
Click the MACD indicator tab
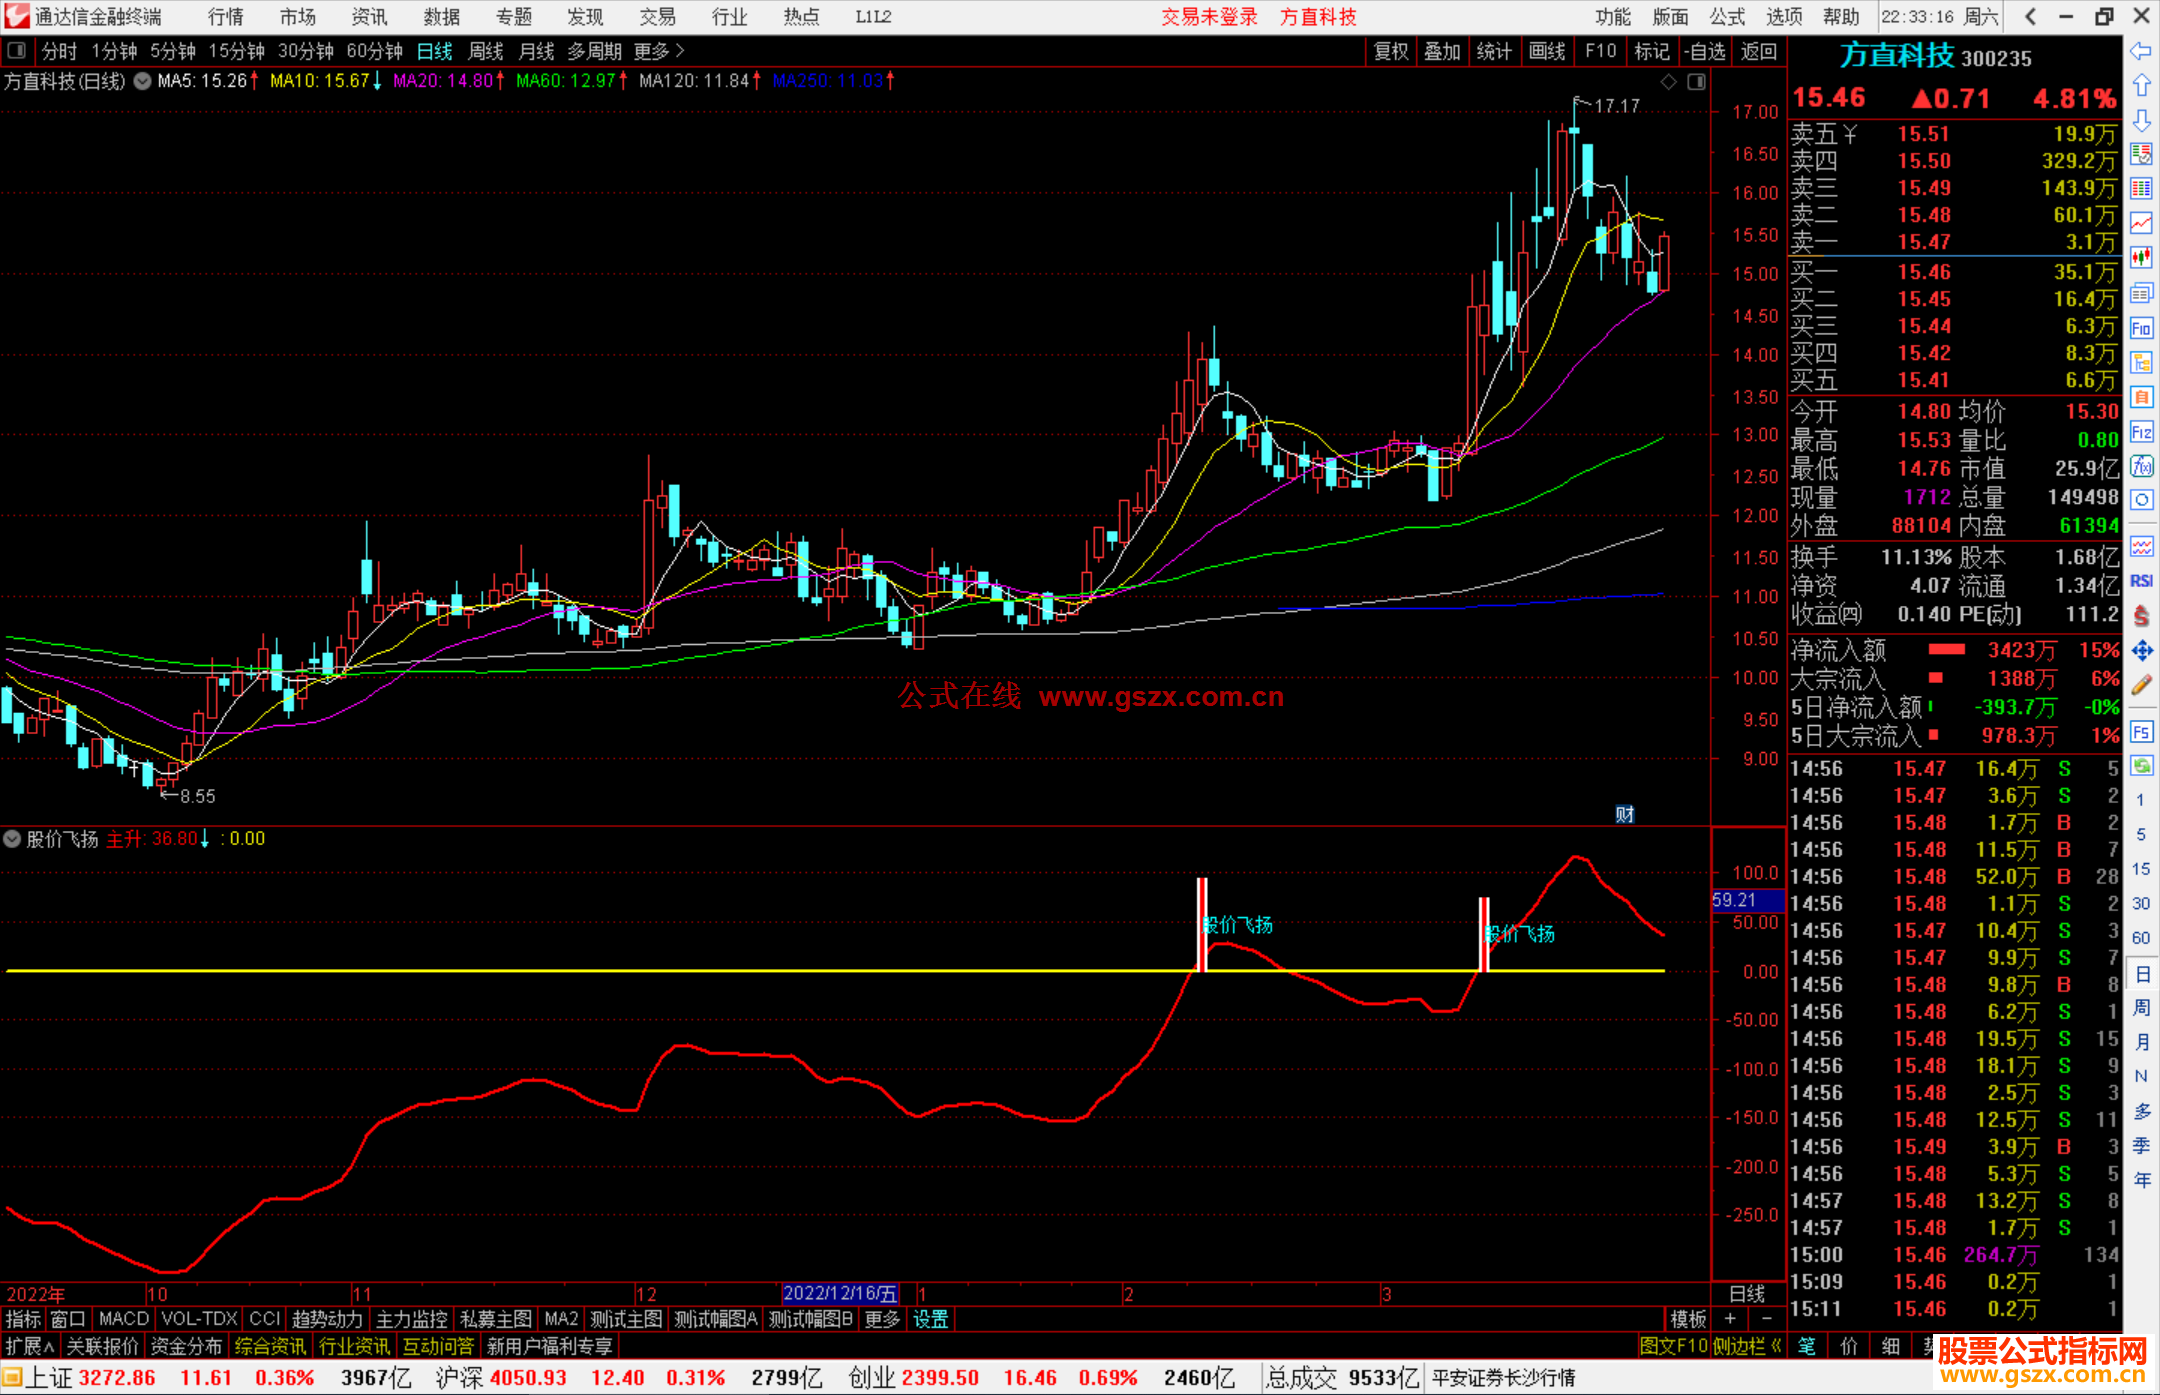point(123,1319)
